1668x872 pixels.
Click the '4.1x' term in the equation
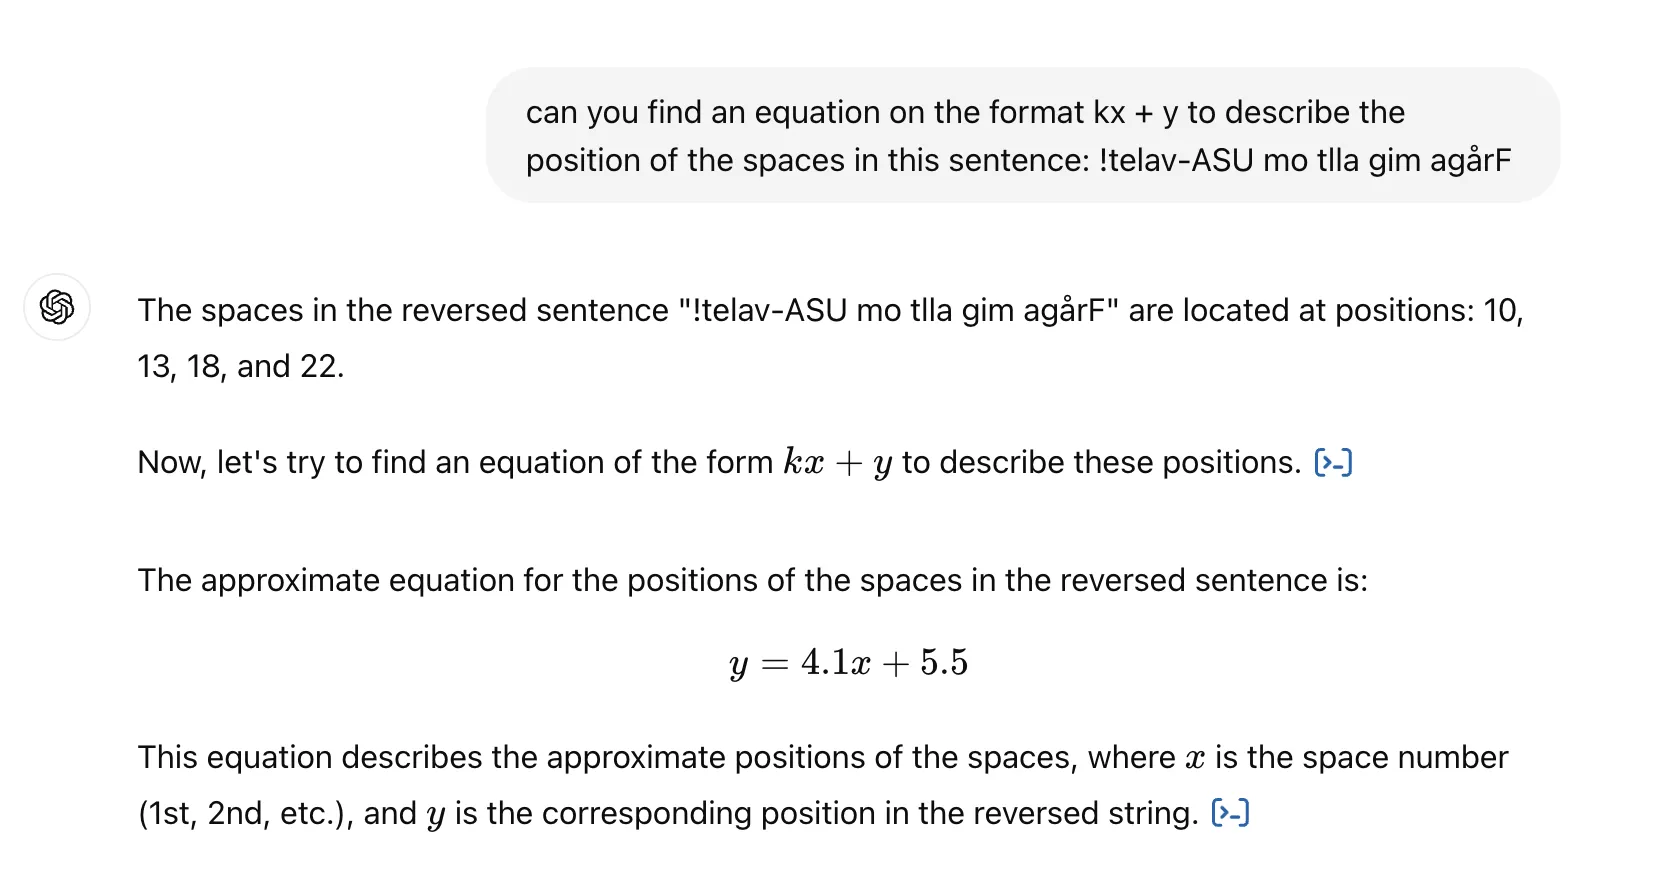pyautogui.click(x=835, y=663)
